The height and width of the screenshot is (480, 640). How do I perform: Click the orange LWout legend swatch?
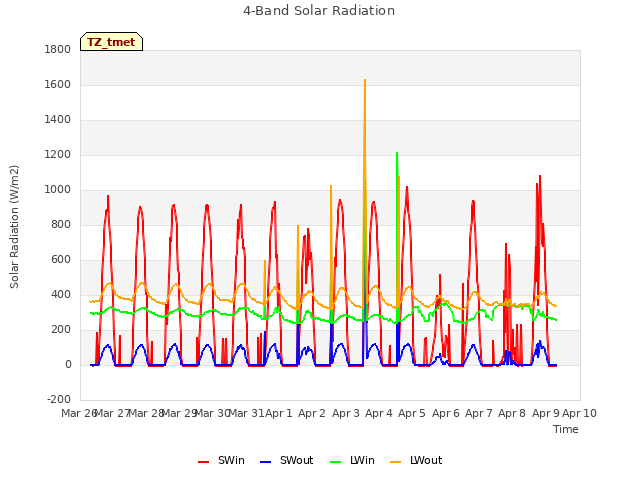(x=396, y=462)
